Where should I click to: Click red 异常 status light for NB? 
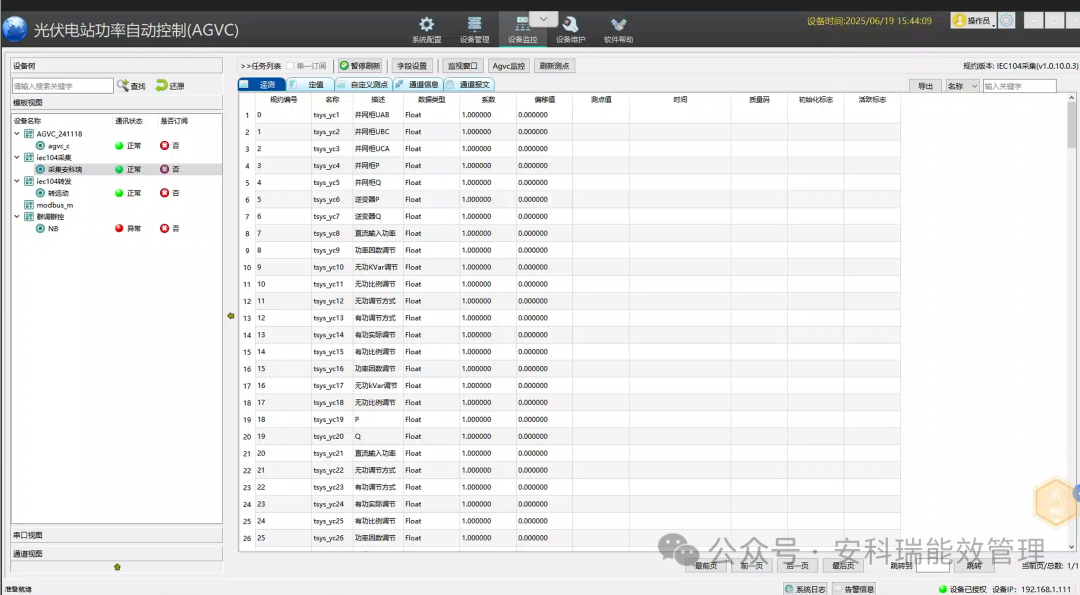point(119,228)
